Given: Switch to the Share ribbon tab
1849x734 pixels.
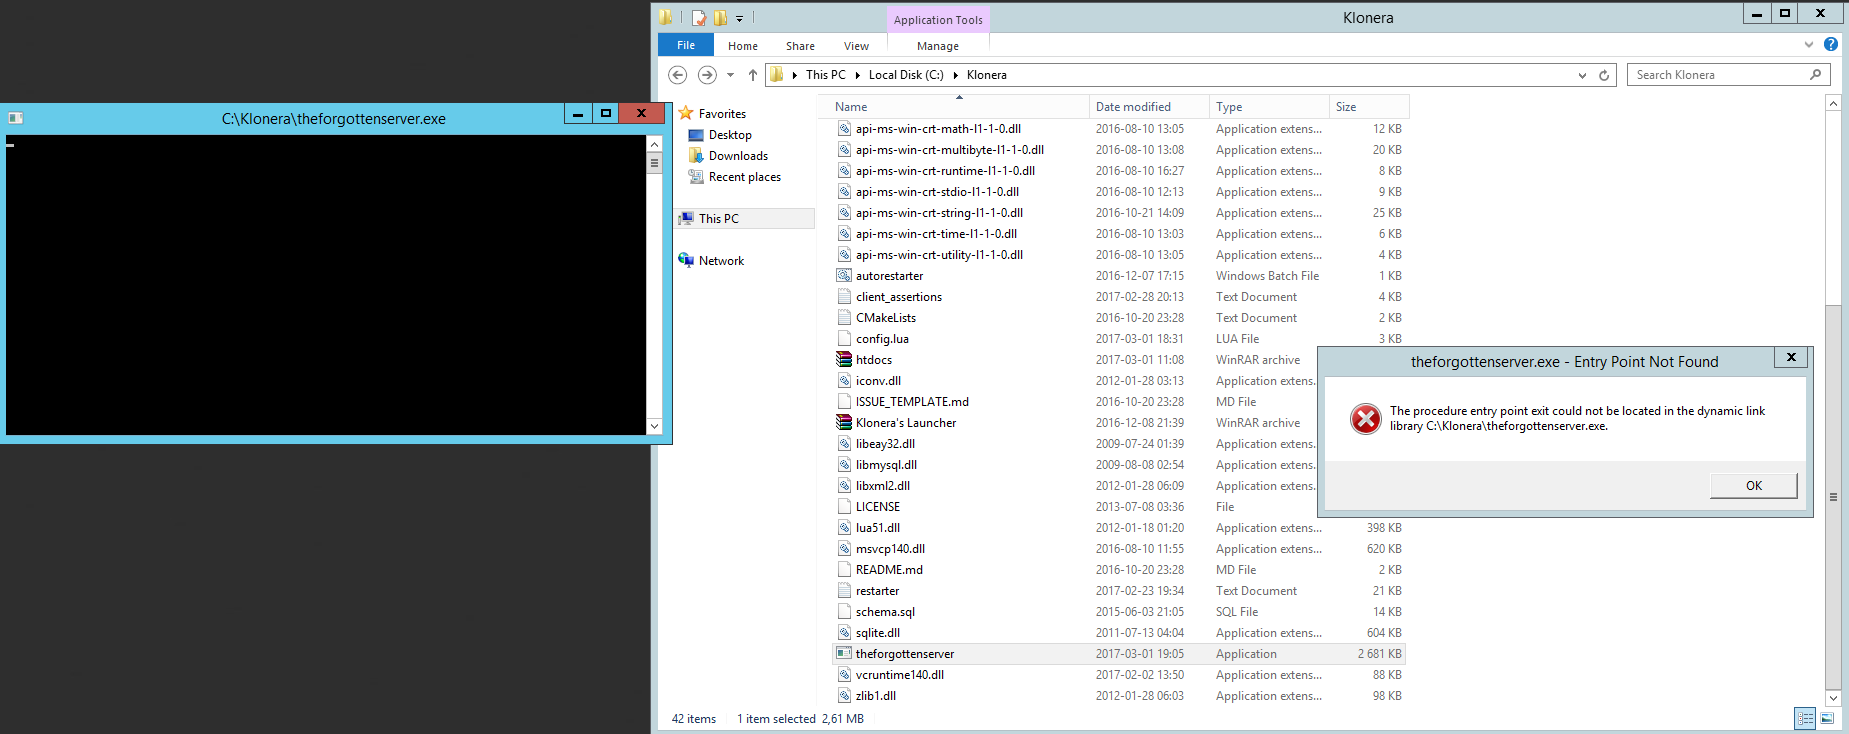Looking at the screenshot, I should (x=800, y=46).
